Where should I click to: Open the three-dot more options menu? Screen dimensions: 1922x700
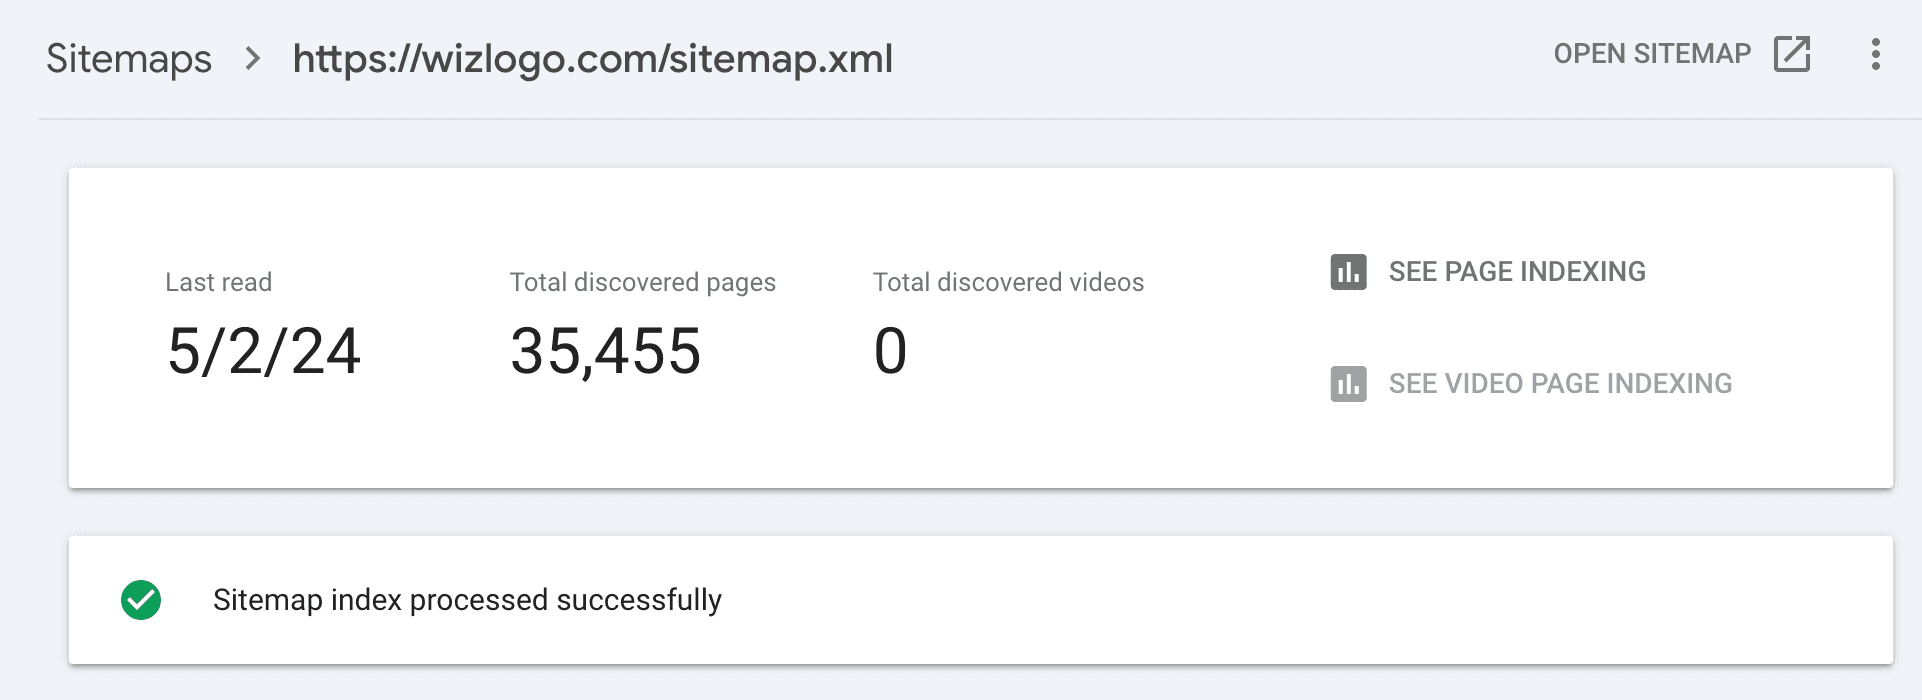coord(1875,54)
